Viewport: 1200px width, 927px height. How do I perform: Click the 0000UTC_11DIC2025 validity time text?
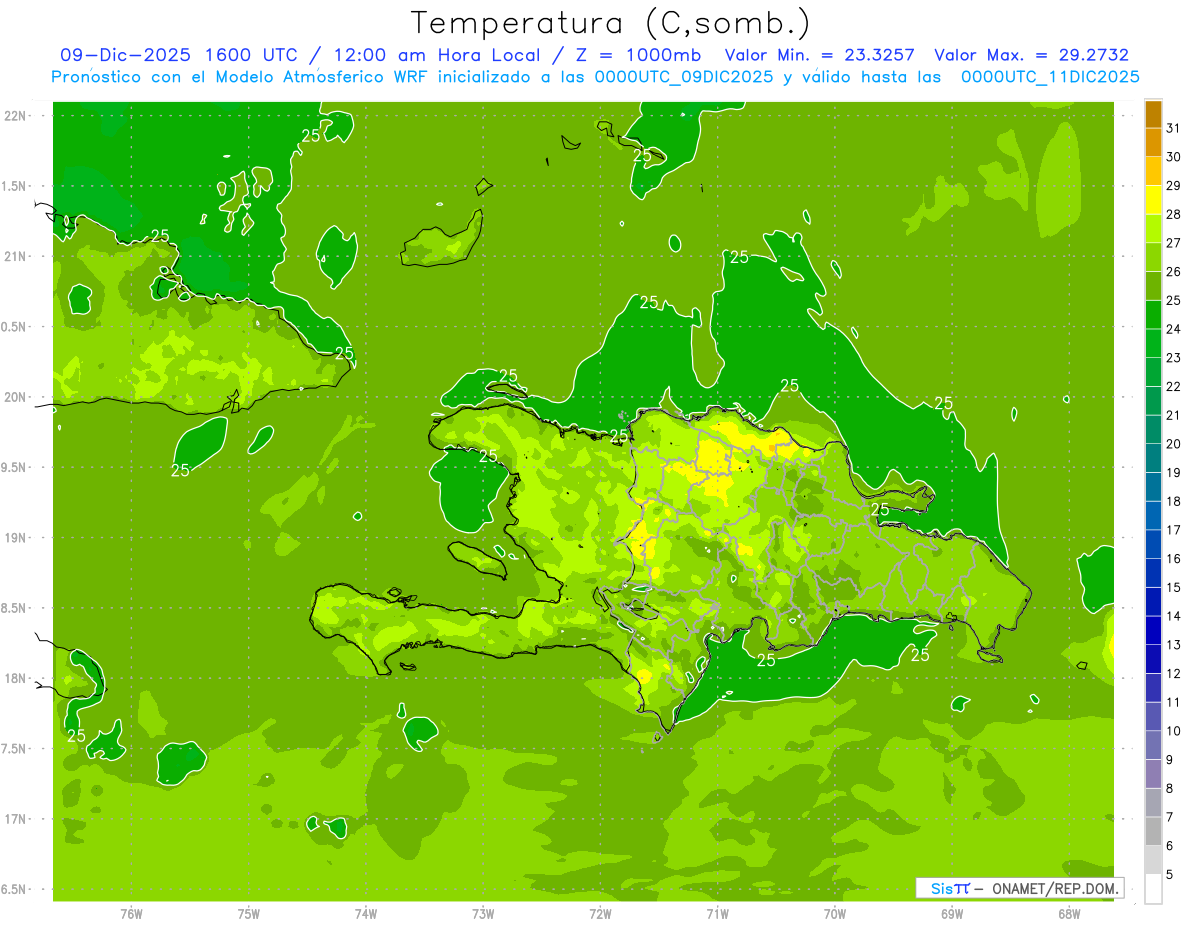pos(1050,77)
